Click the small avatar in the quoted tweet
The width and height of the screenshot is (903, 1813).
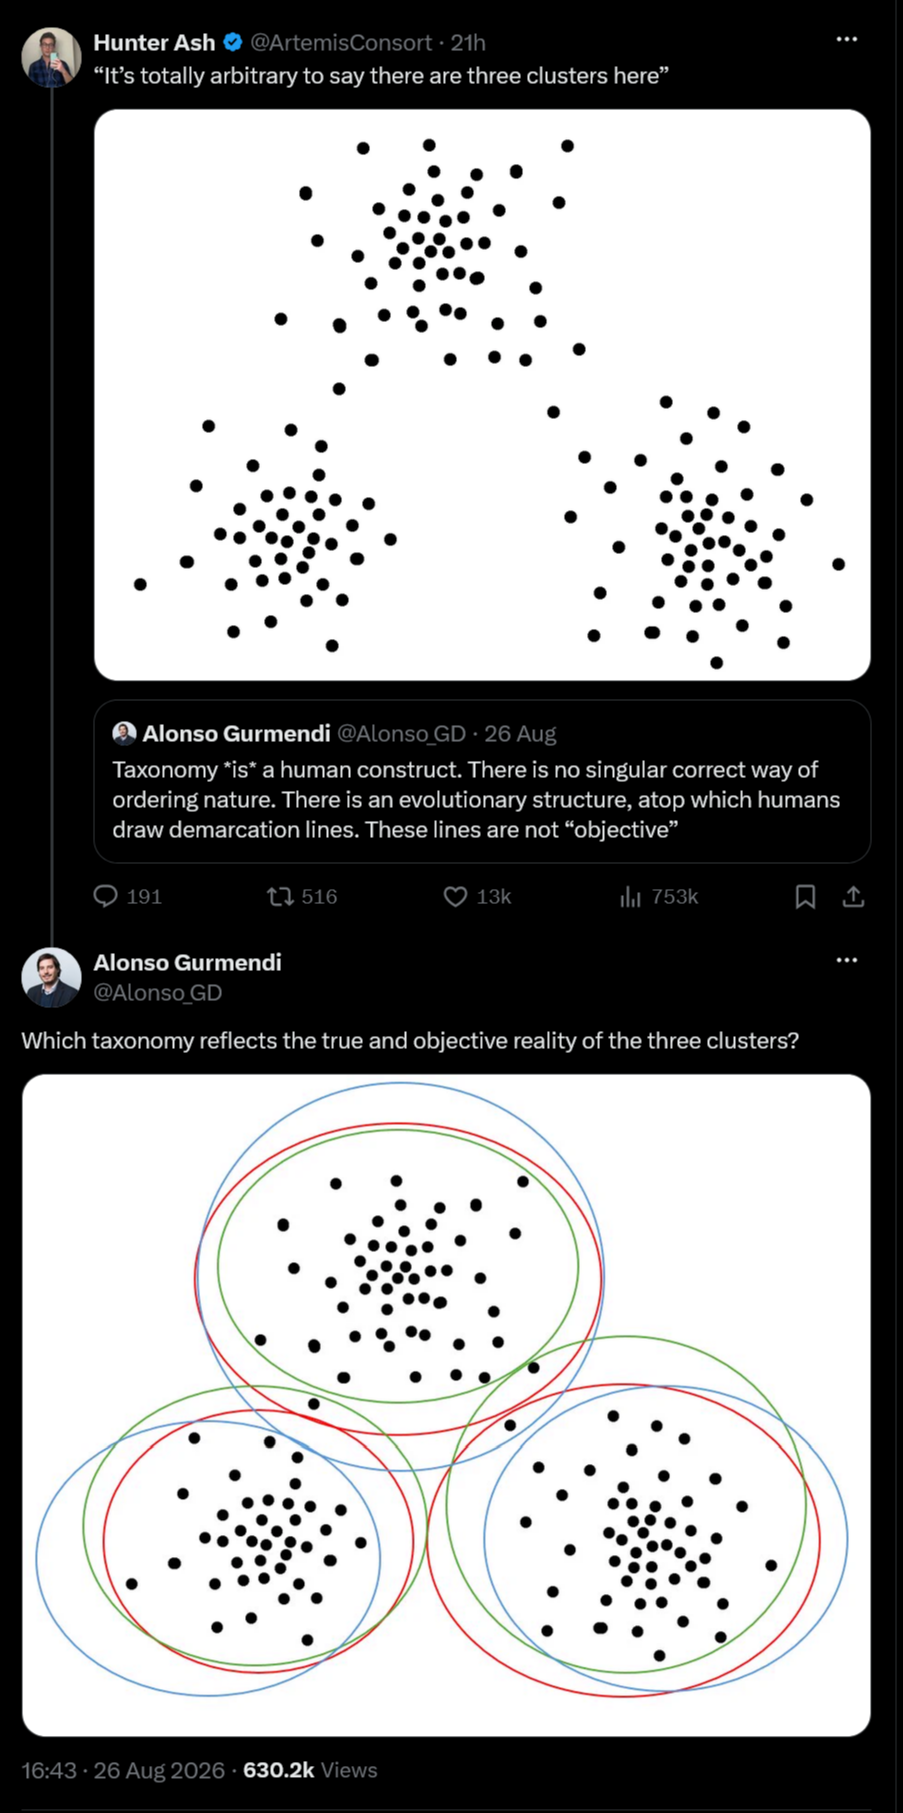124,733
